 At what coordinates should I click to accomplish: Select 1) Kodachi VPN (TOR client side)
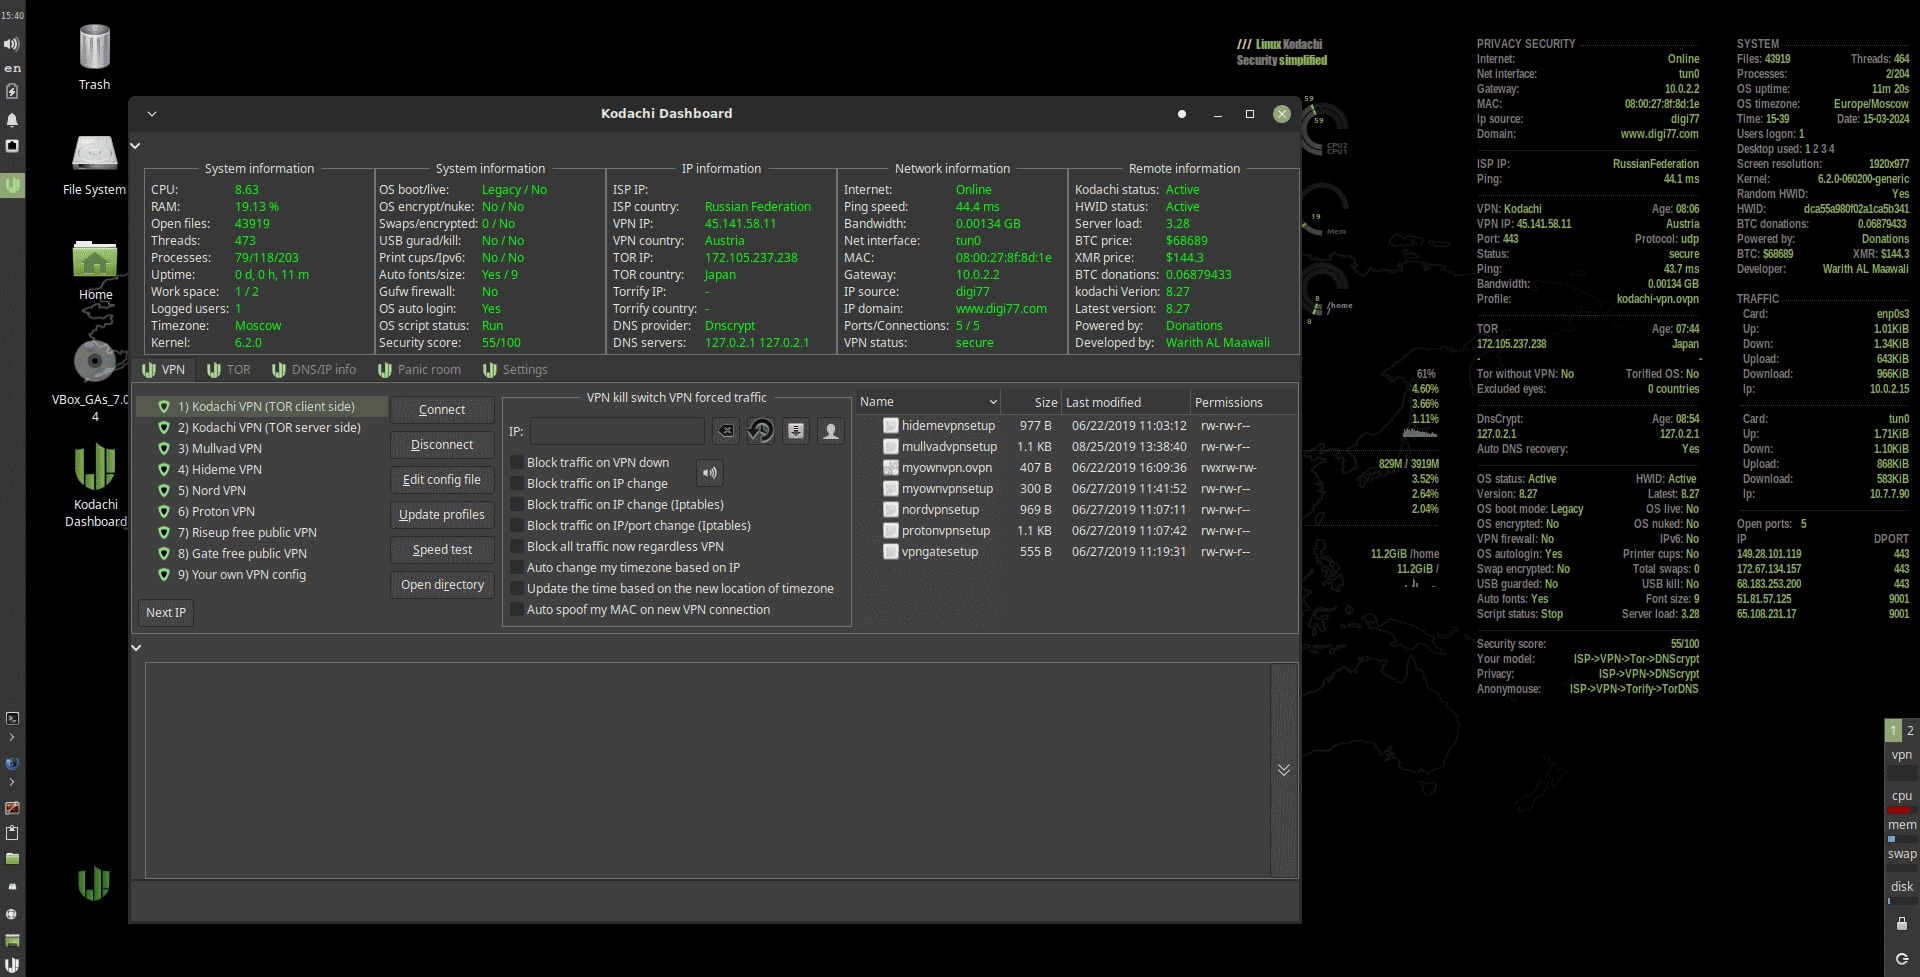(260, 407)
